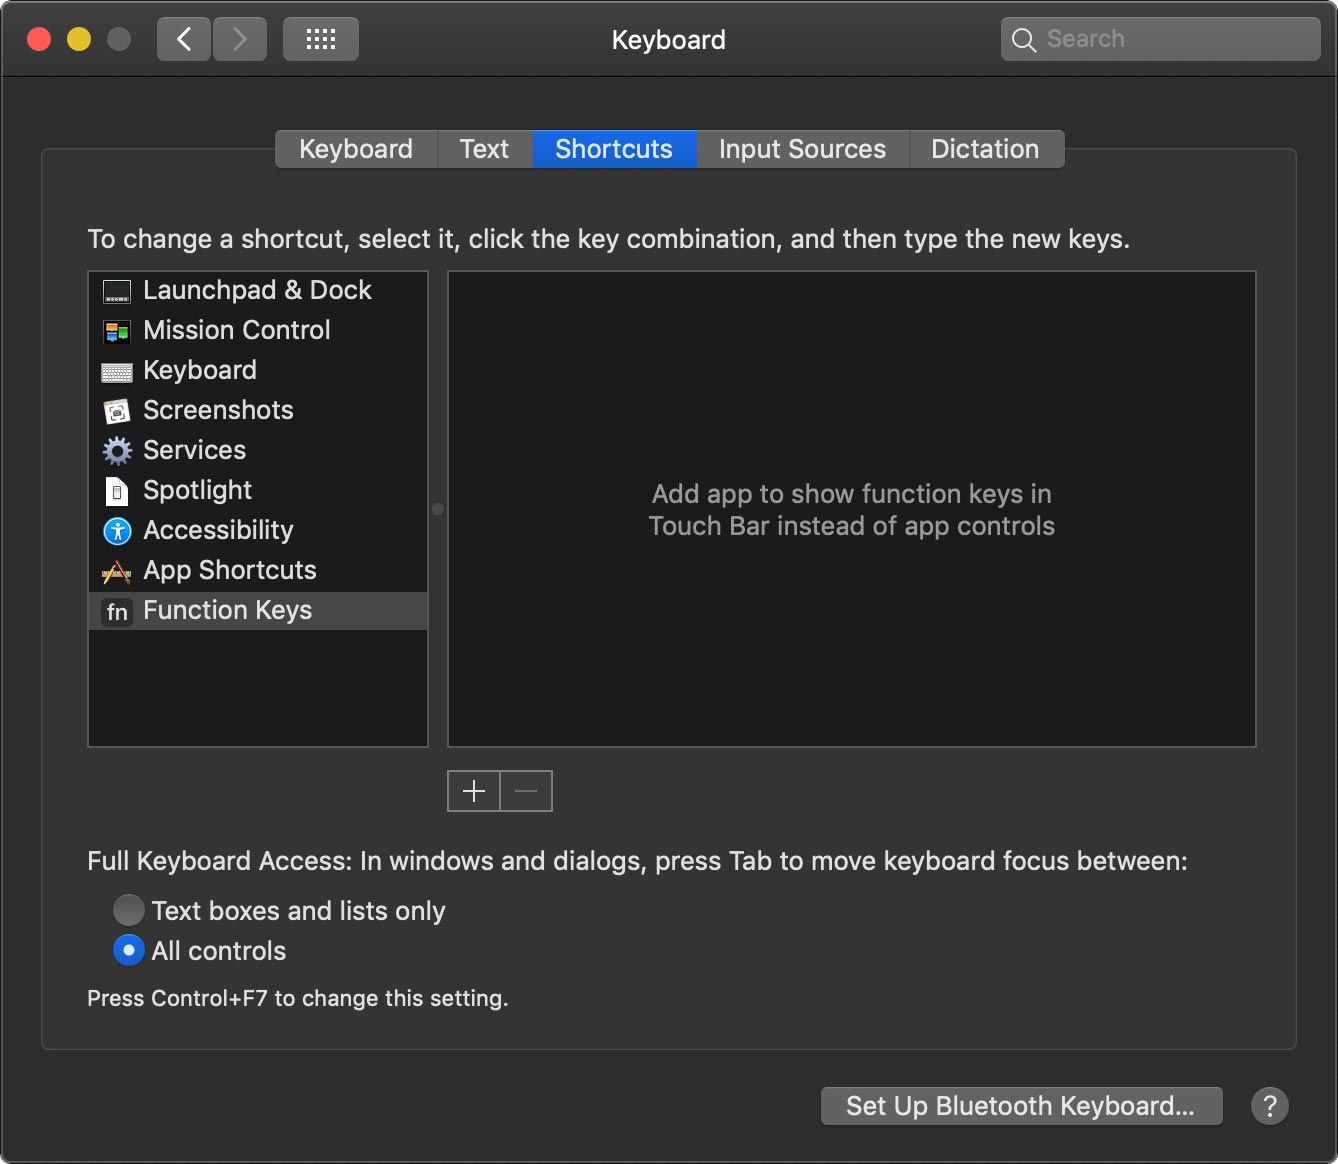The width and height of the screenshot is (1338, 1164).
Task: Select 'Text boxes and lists only' radio
Action: click(x=128, y=910)
